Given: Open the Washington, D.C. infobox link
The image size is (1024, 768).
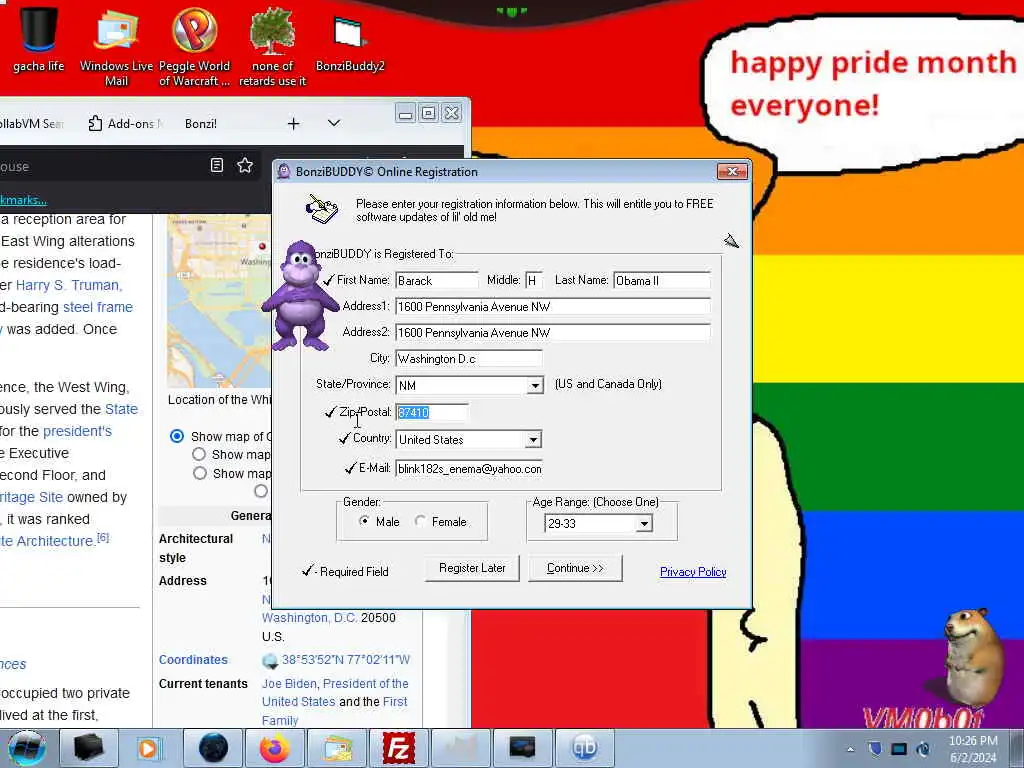Looking at the screenshot, I should pyautogui.click(x=310, y=618).
